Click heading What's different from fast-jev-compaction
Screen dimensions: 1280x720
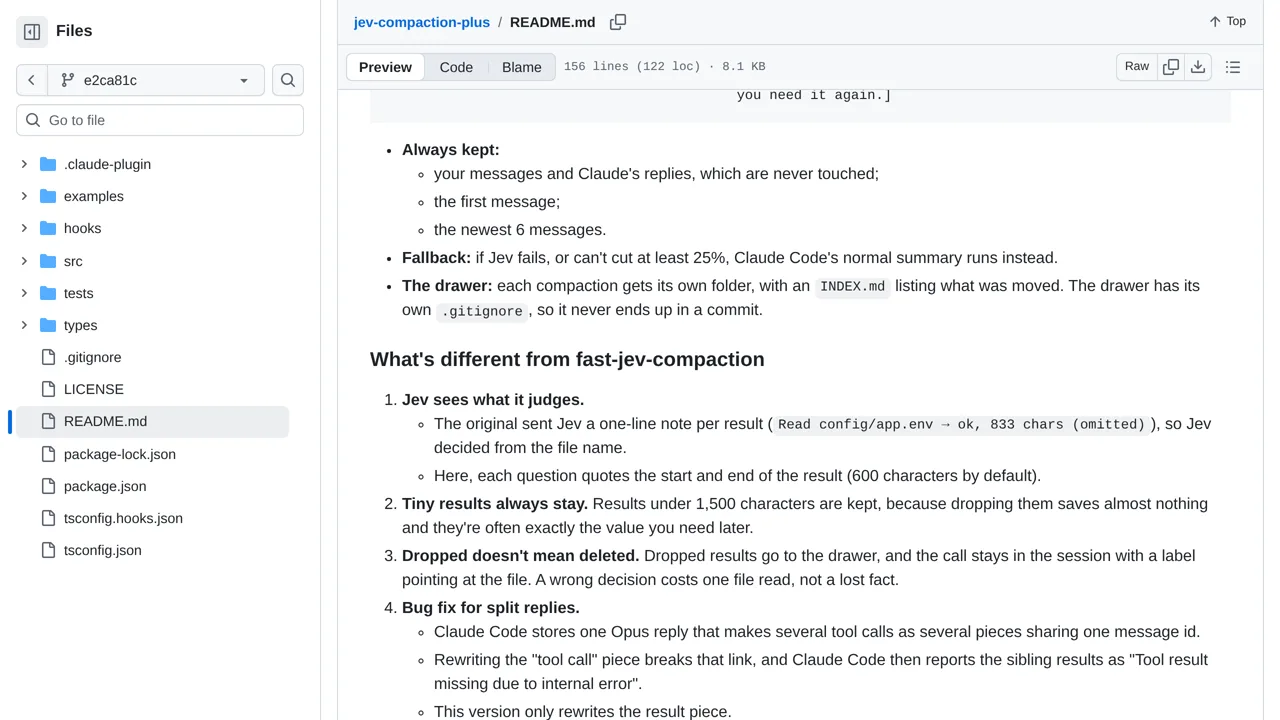click(567, 359)
